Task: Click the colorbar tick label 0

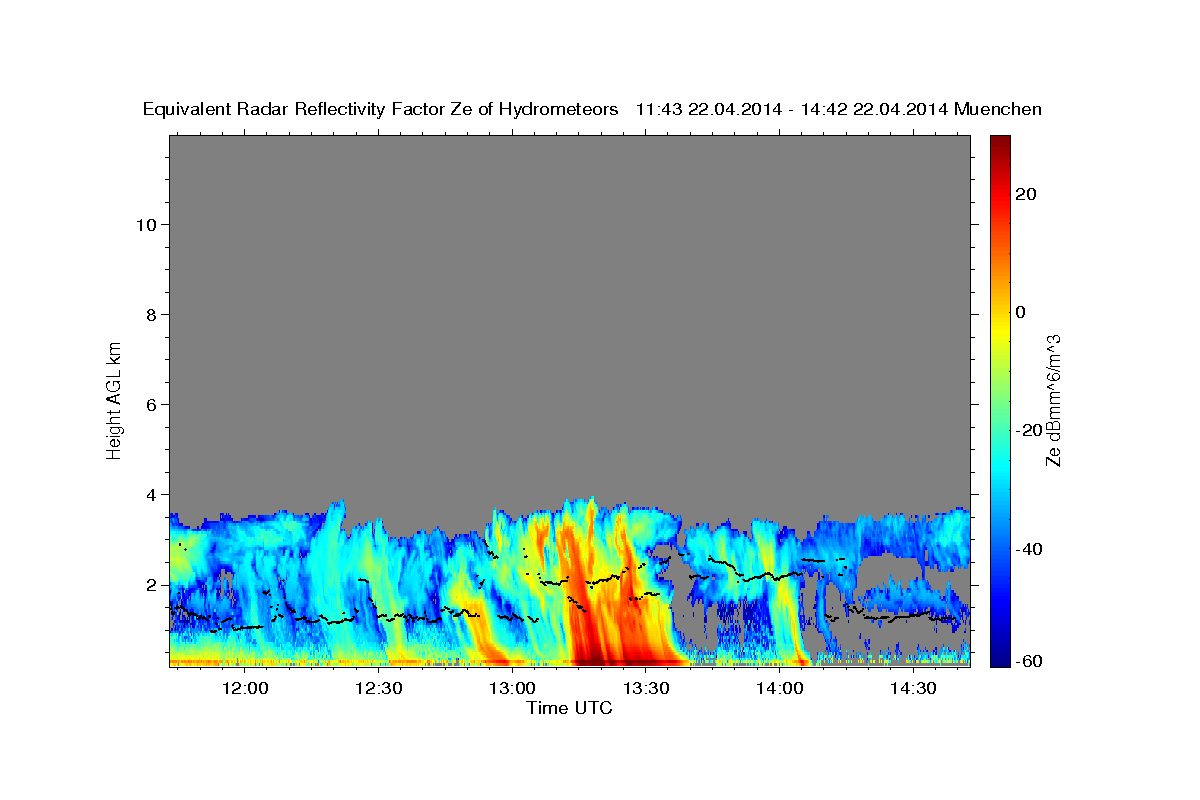Action: tap(1021, 312)
